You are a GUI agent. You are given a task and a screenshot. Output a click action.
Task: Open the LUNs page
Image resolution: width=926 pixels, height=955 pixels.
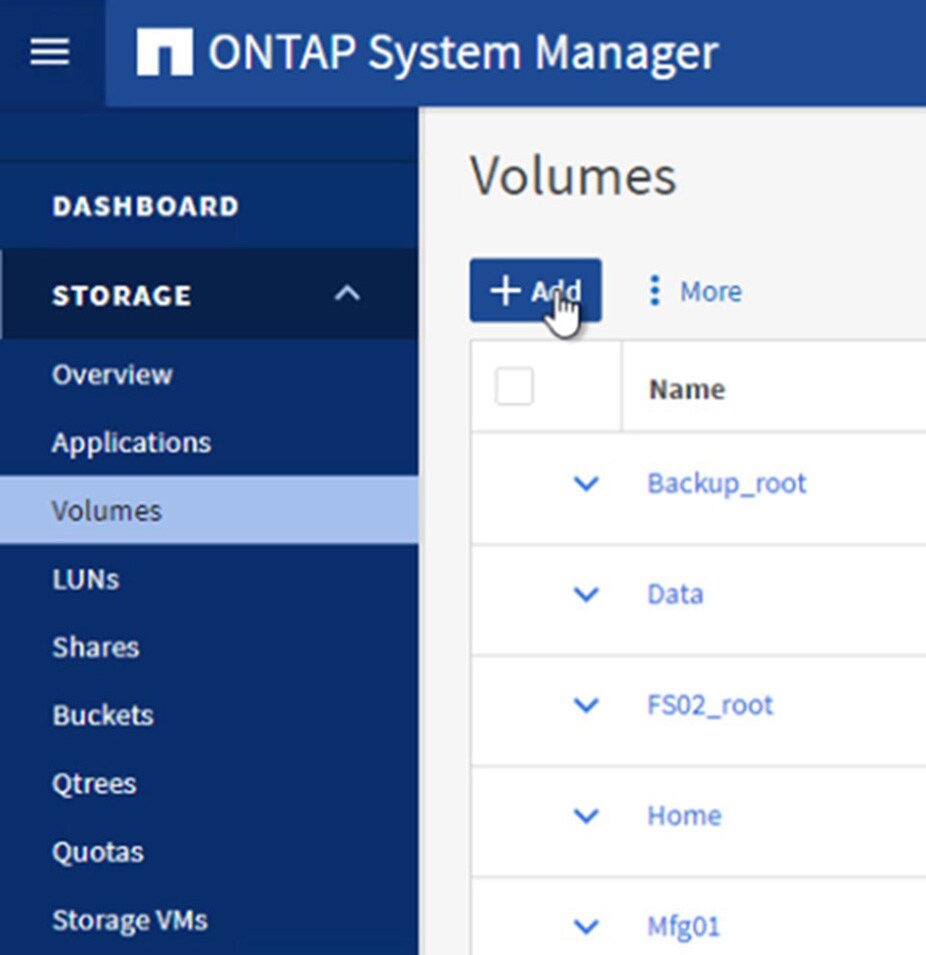[x=85, y=579]
